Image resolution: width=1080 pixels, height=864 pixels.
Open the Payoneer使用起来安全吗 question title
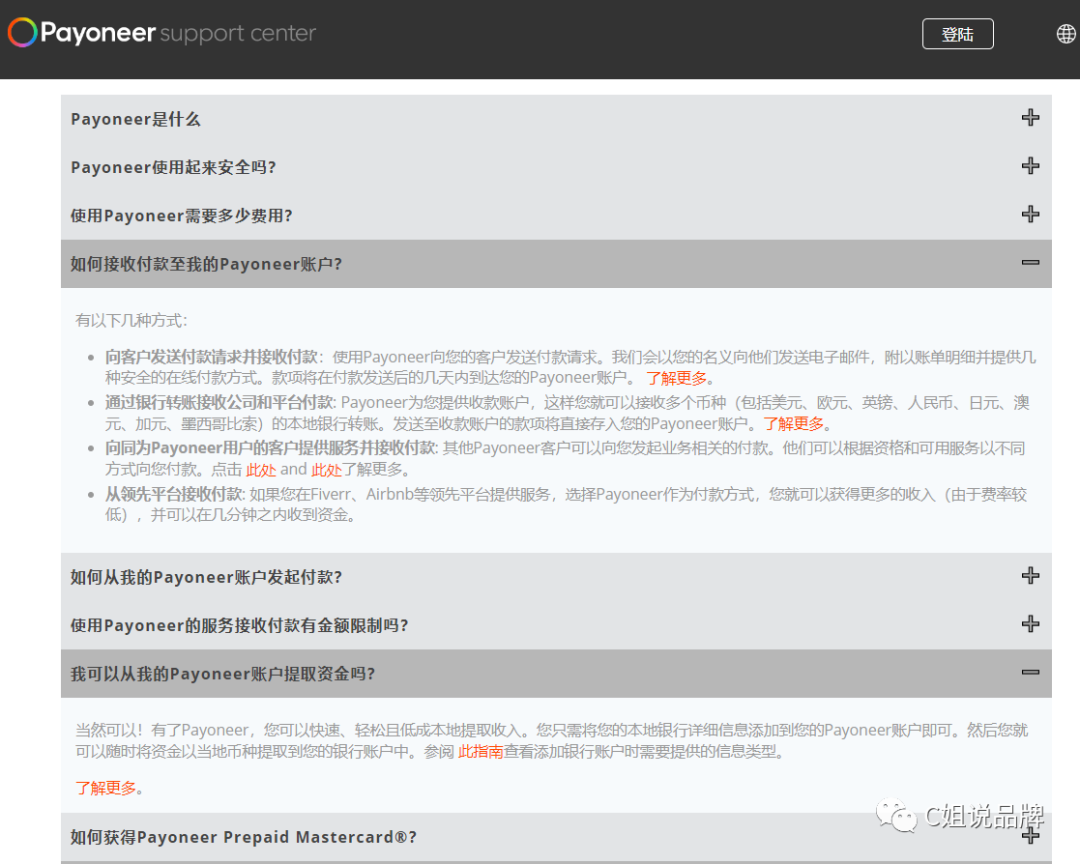(174, 167)
